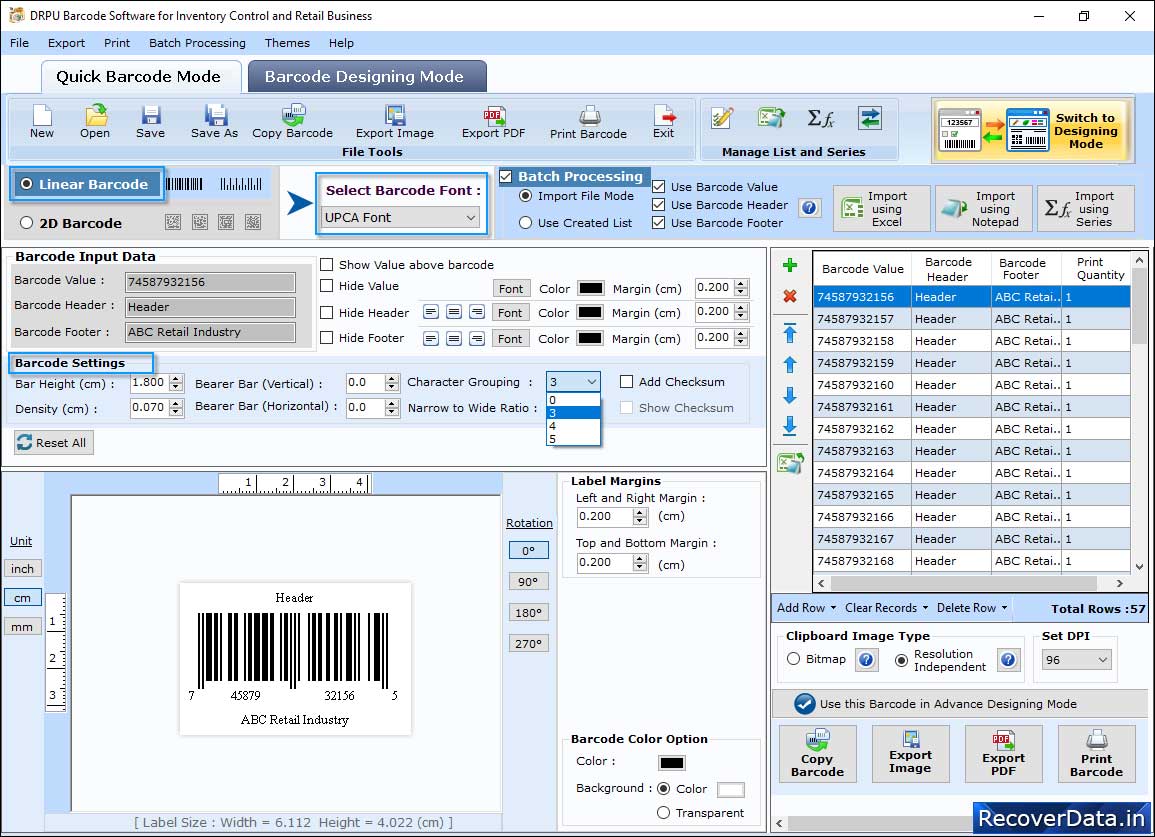This screenshot has width=1155, height=837.
Task: Click the export list to Excel icon
Action: 790,463
